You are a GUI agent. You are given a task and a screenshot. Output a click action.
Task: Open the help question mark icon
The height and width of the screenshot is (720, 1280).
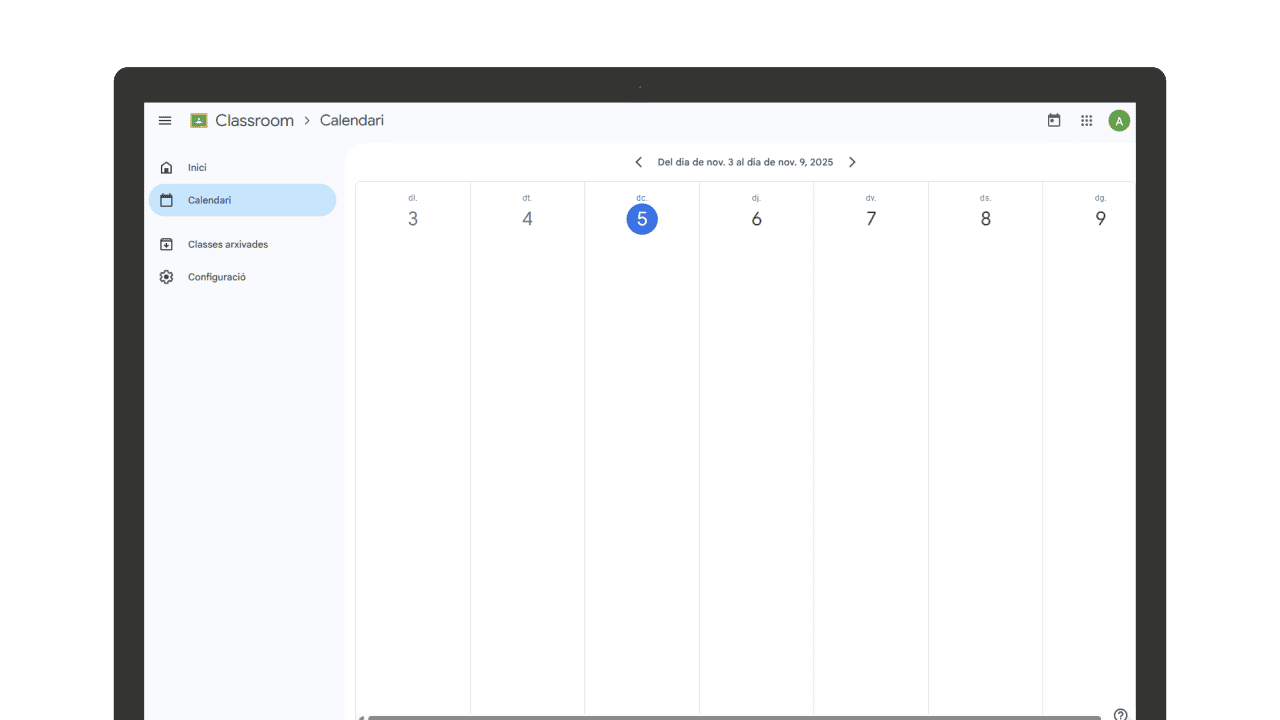[x=1121, y=715]
